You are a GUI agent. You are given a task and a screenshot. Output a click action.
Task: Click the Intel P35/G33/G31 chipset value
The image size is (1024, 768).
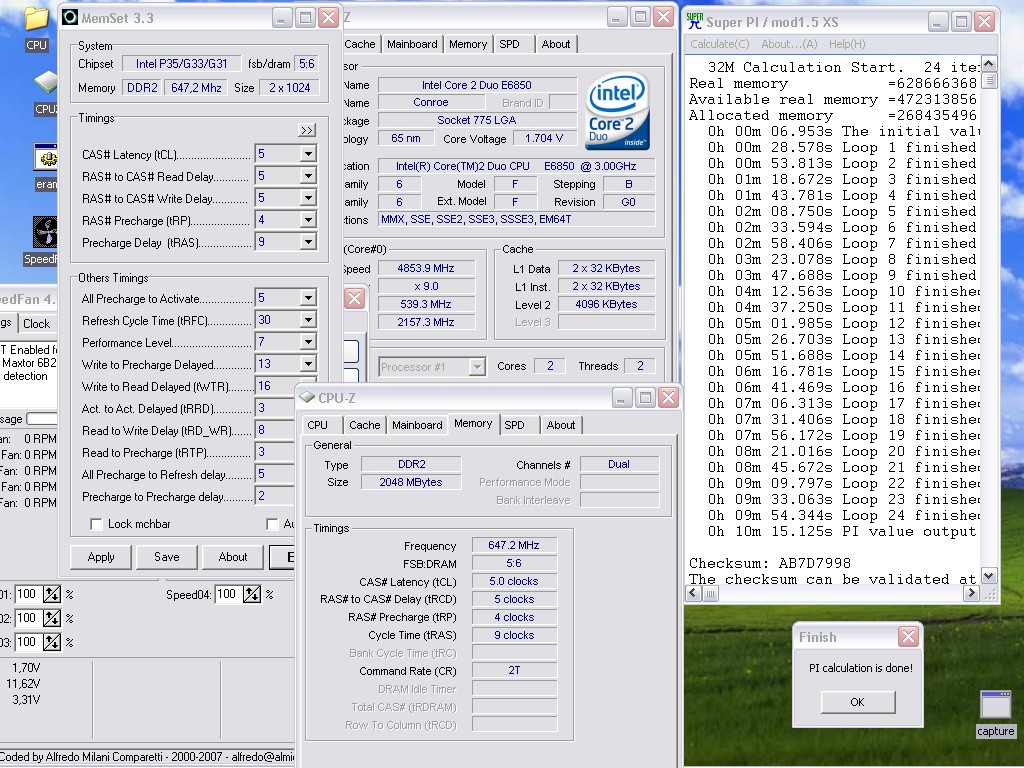click(182, 64)
